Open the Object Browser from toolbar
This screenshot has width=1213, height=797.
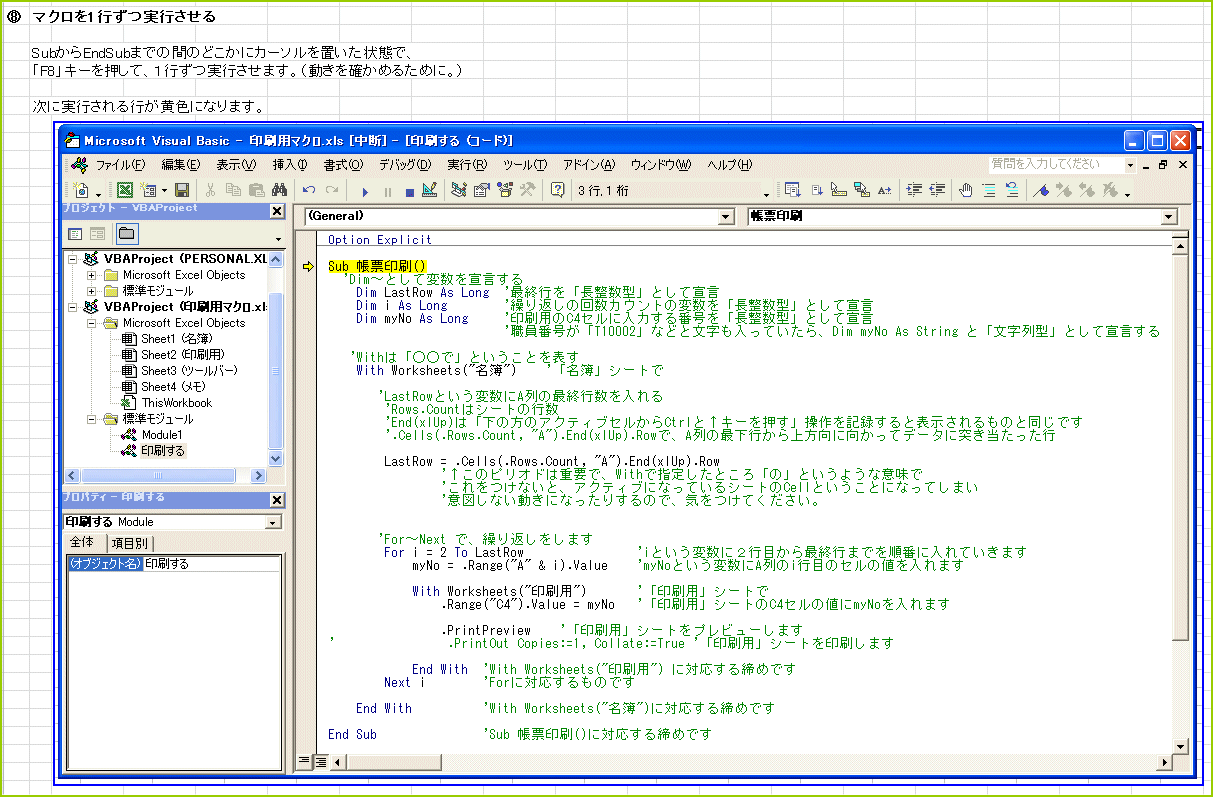pyautogui.click(x=504, y=191)
